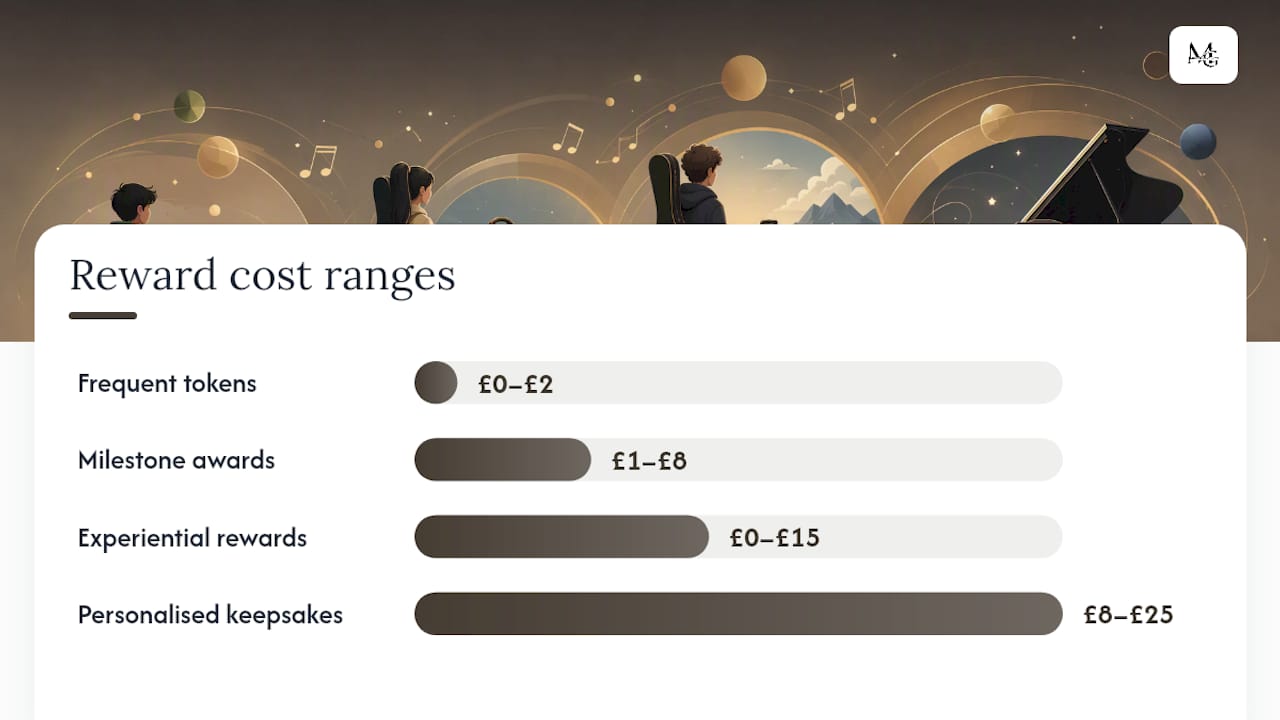
Task: Click the Frequent tokens label
Action: tap(167, 383)
